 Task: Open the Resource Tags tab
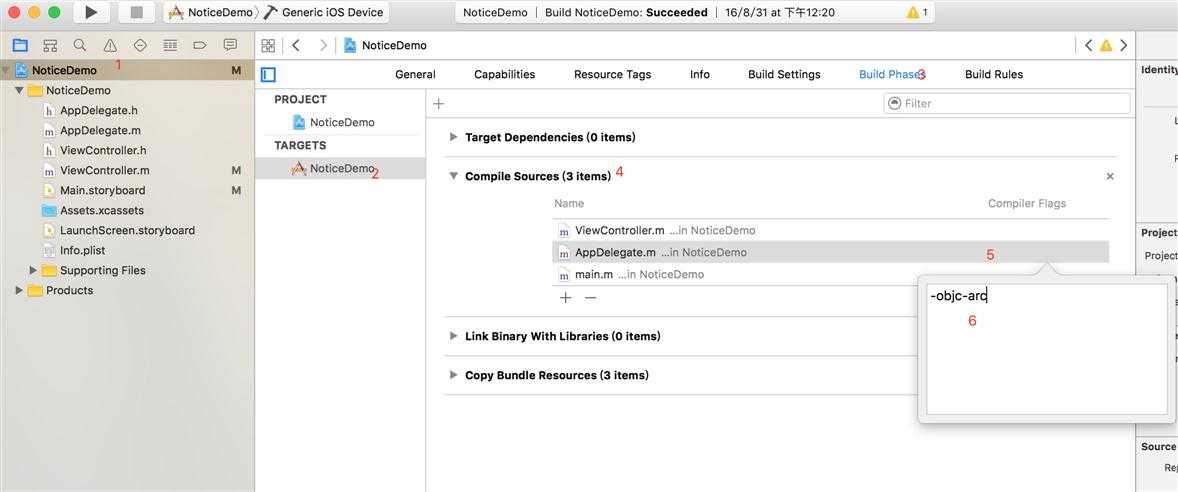tap(612, 74)
